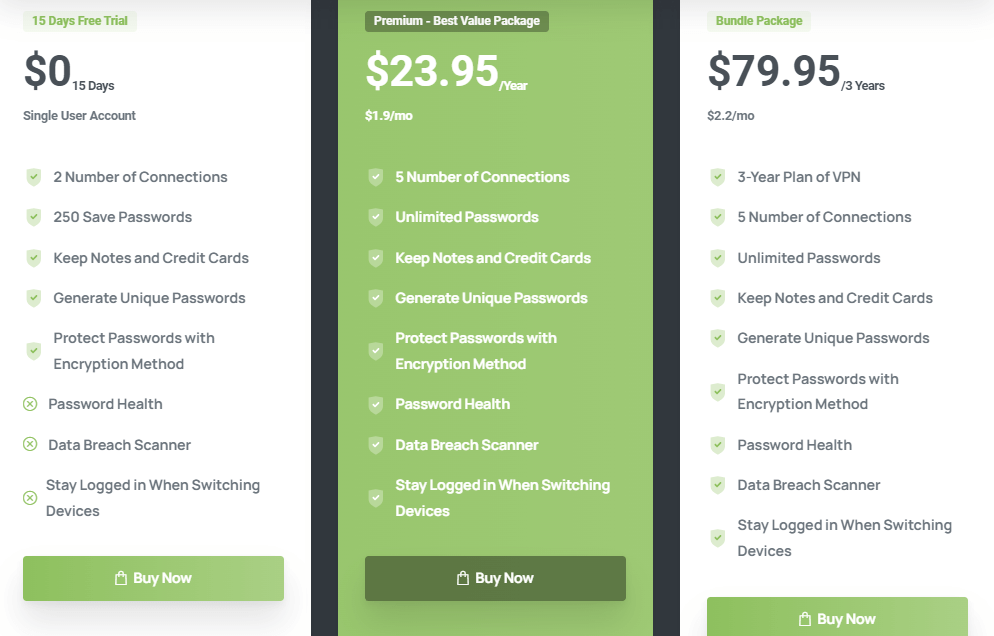Click shield icon beside 250 Save Passwords
The image size is (994, 636).
click(x=34, y=217)
